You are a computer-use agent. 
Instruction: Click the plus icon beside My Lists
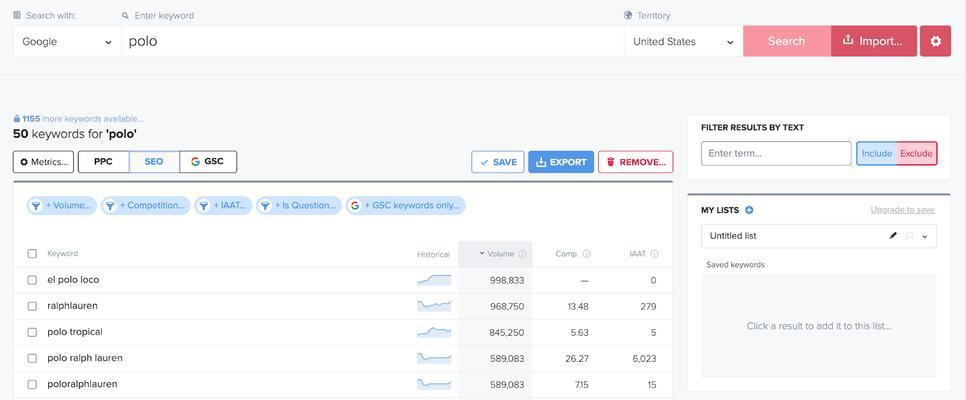pyautogui.click(x=749, y=210)
